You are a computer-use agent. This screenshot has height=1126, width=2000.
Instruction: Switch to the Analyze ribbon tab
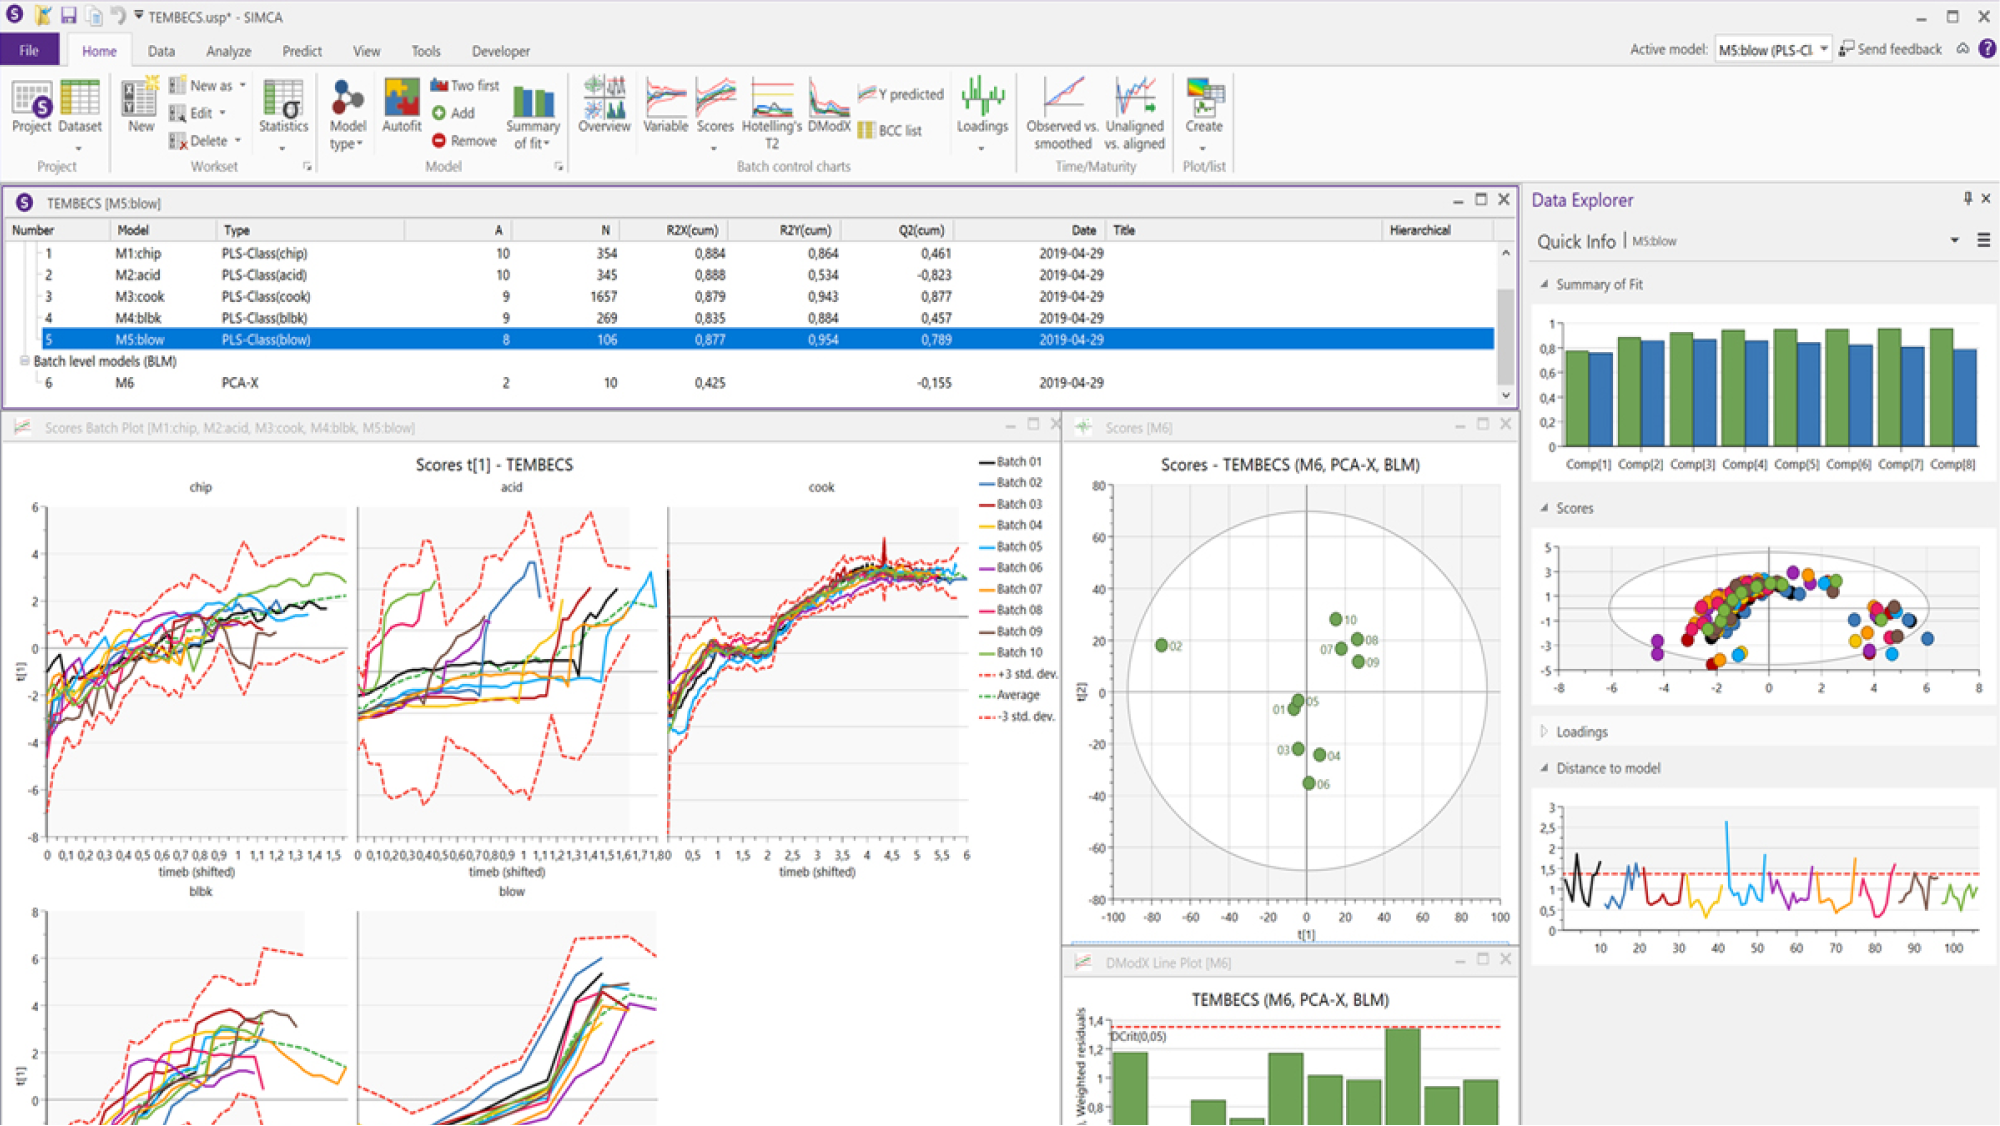tap(228, 51)
